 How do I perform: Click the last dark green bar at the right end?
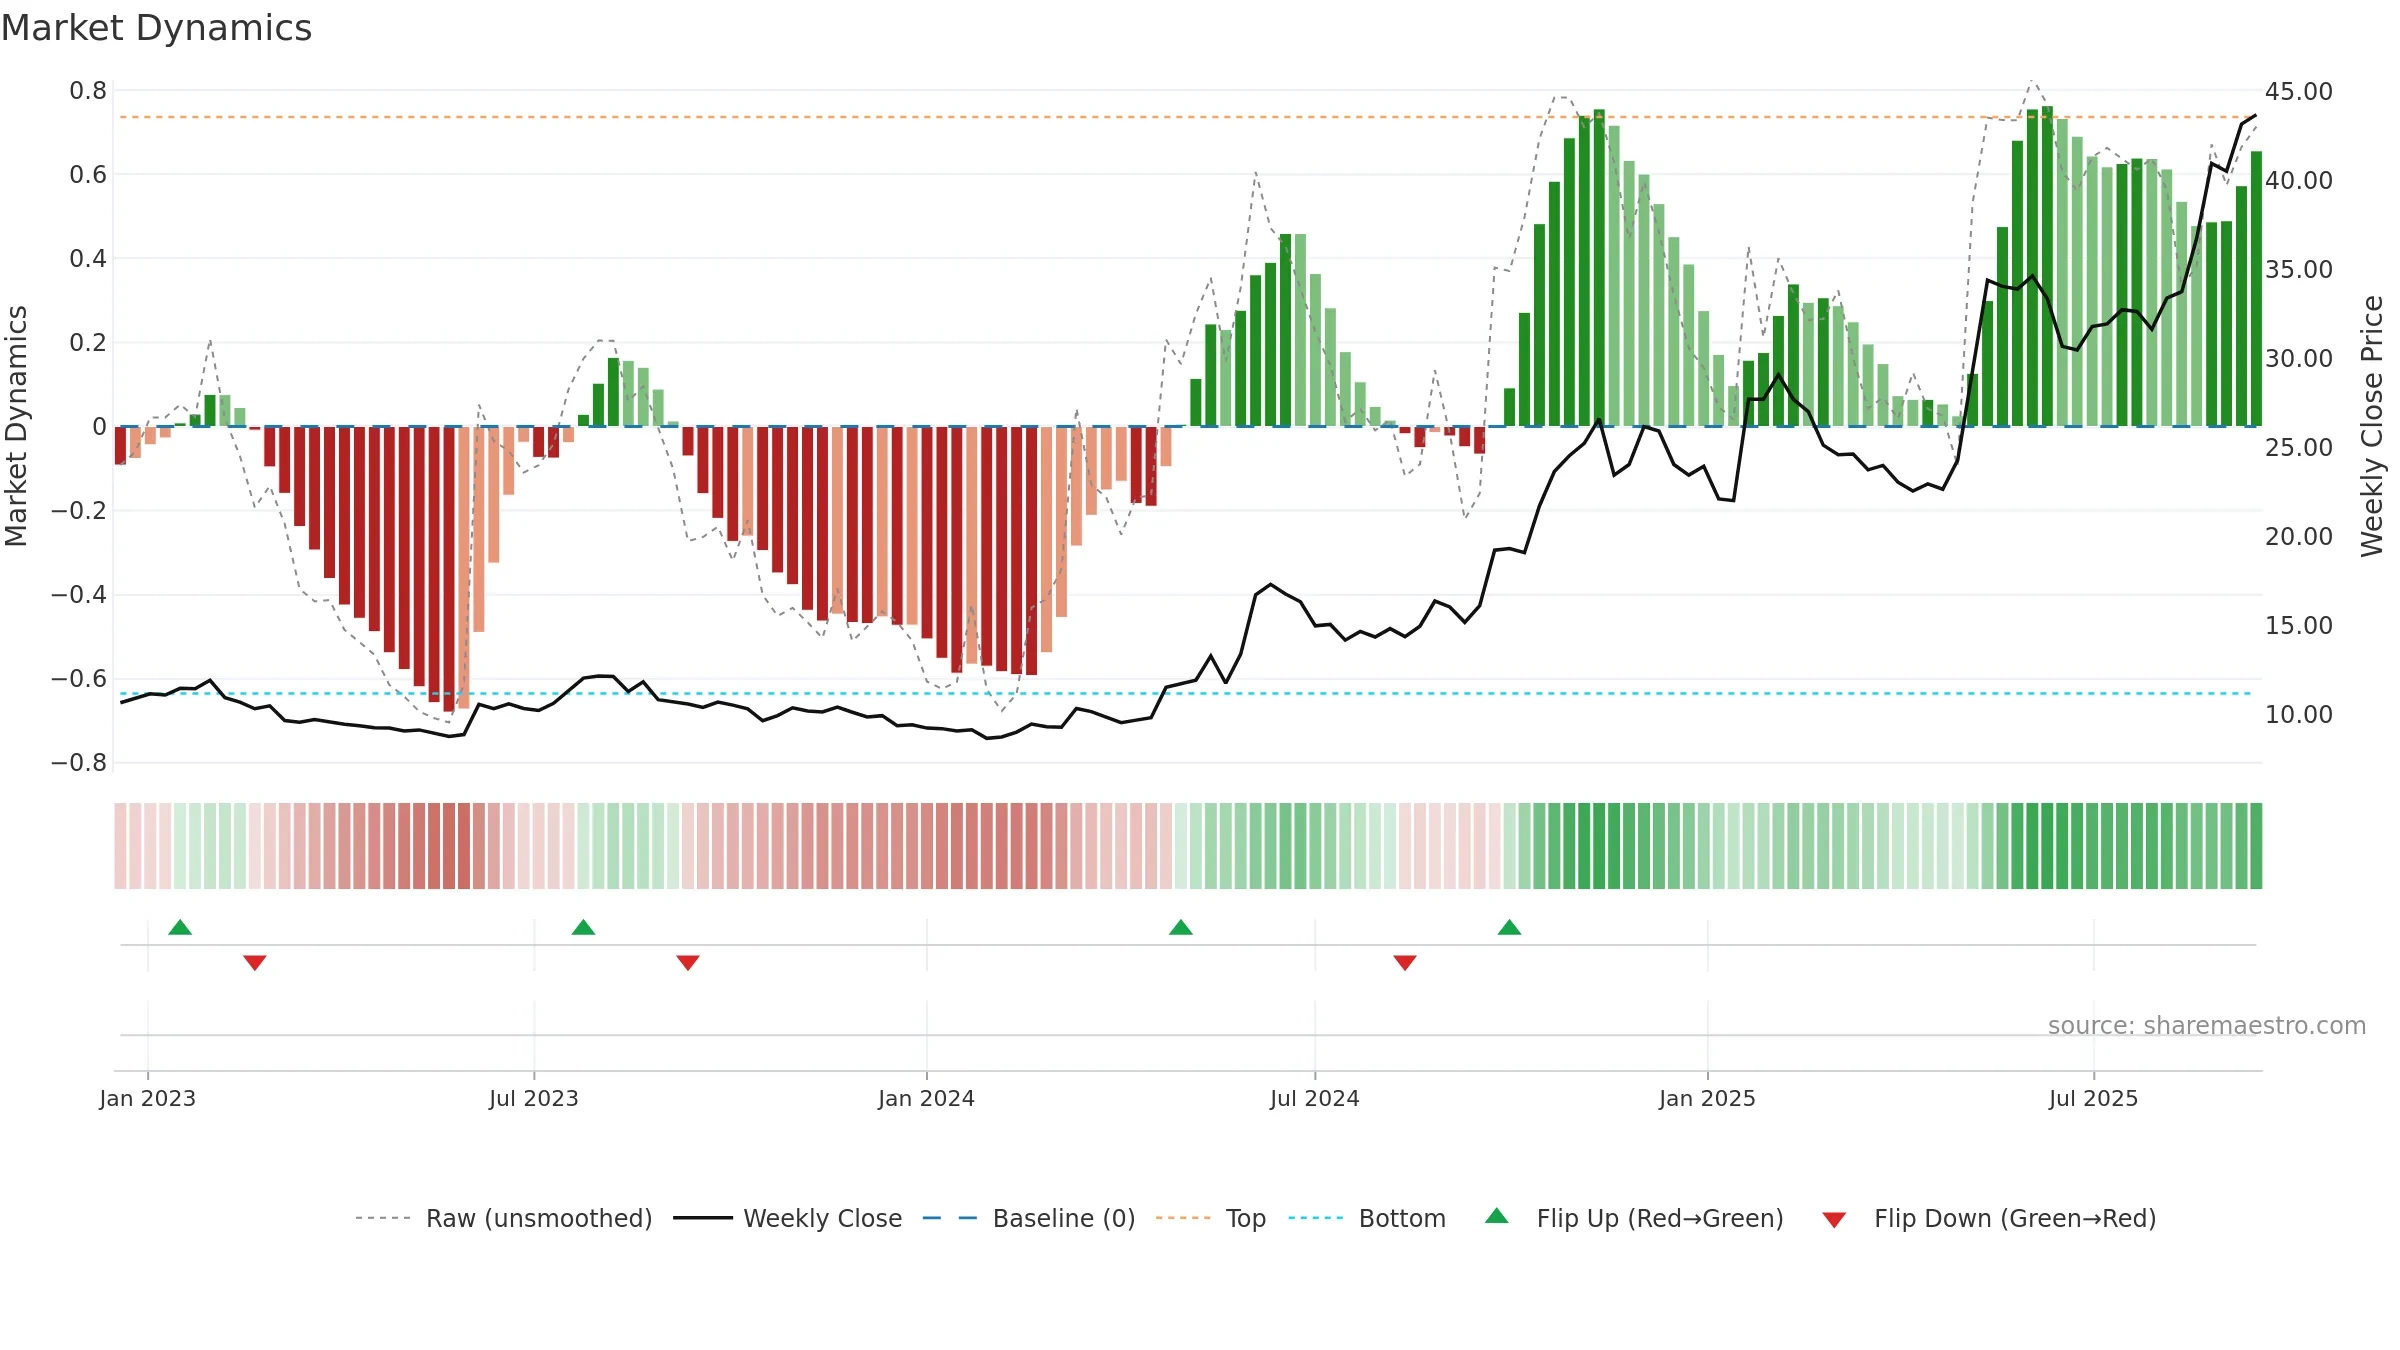2256,289
